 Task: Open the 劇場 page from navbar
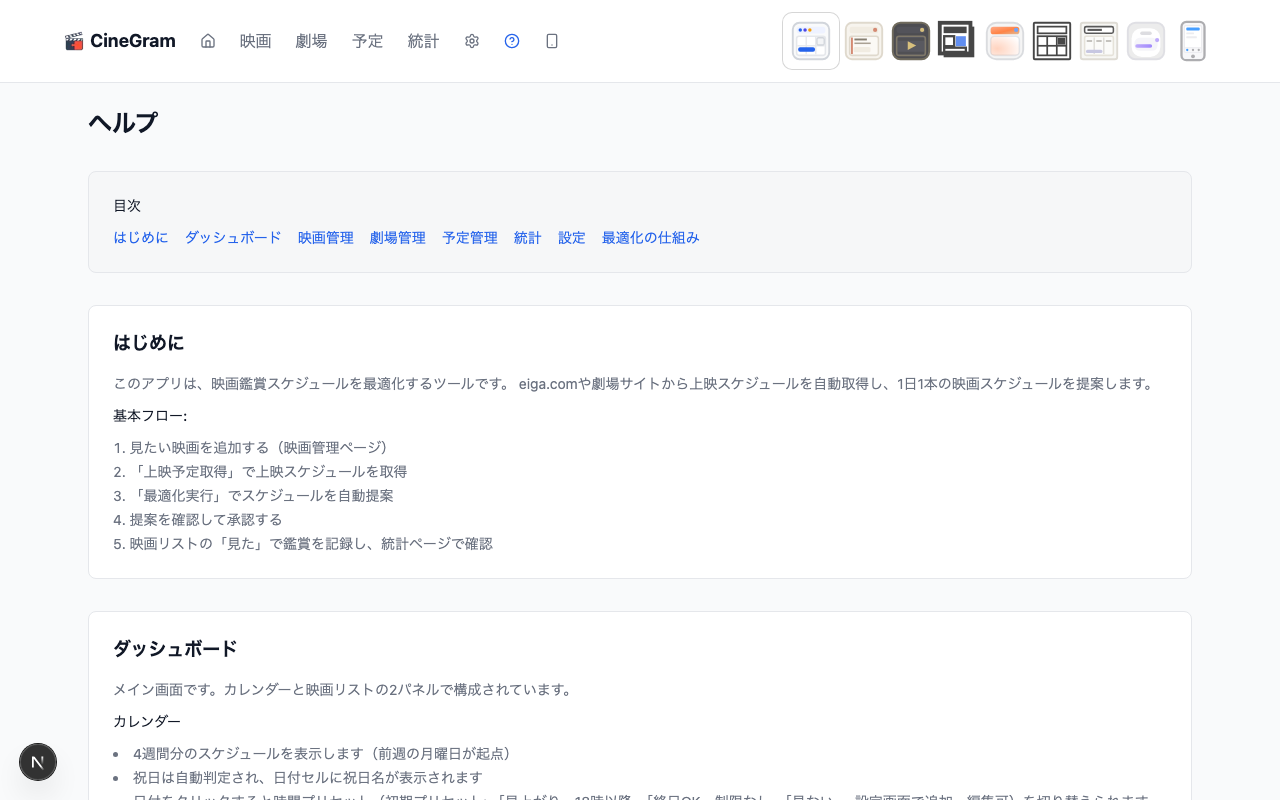point(312,41)
